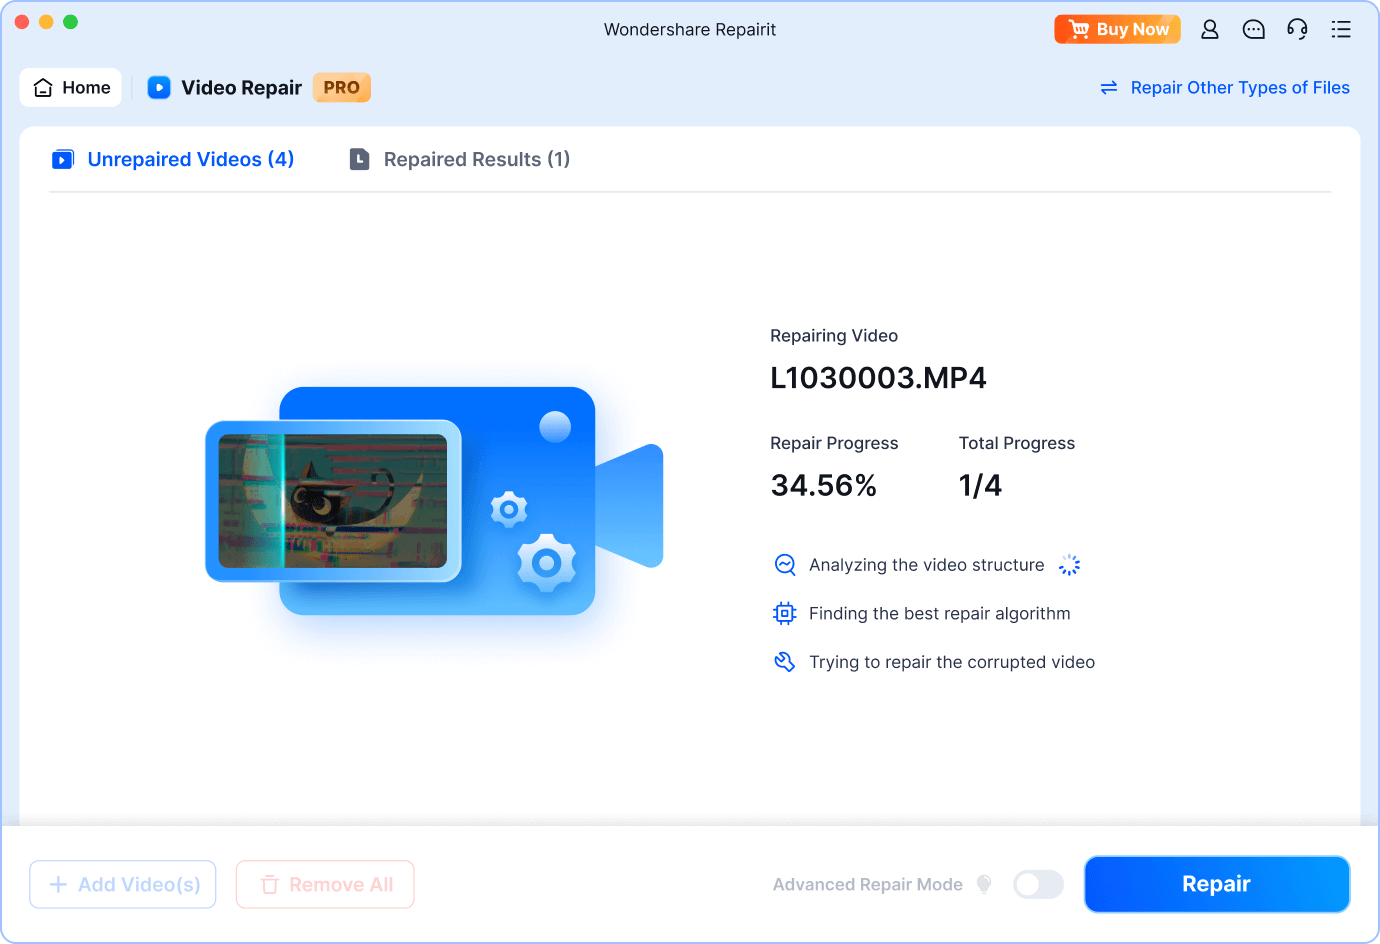Click the Repaired Results tab icon
This screenshot has width=1380, height=944.
pos(359,159)
